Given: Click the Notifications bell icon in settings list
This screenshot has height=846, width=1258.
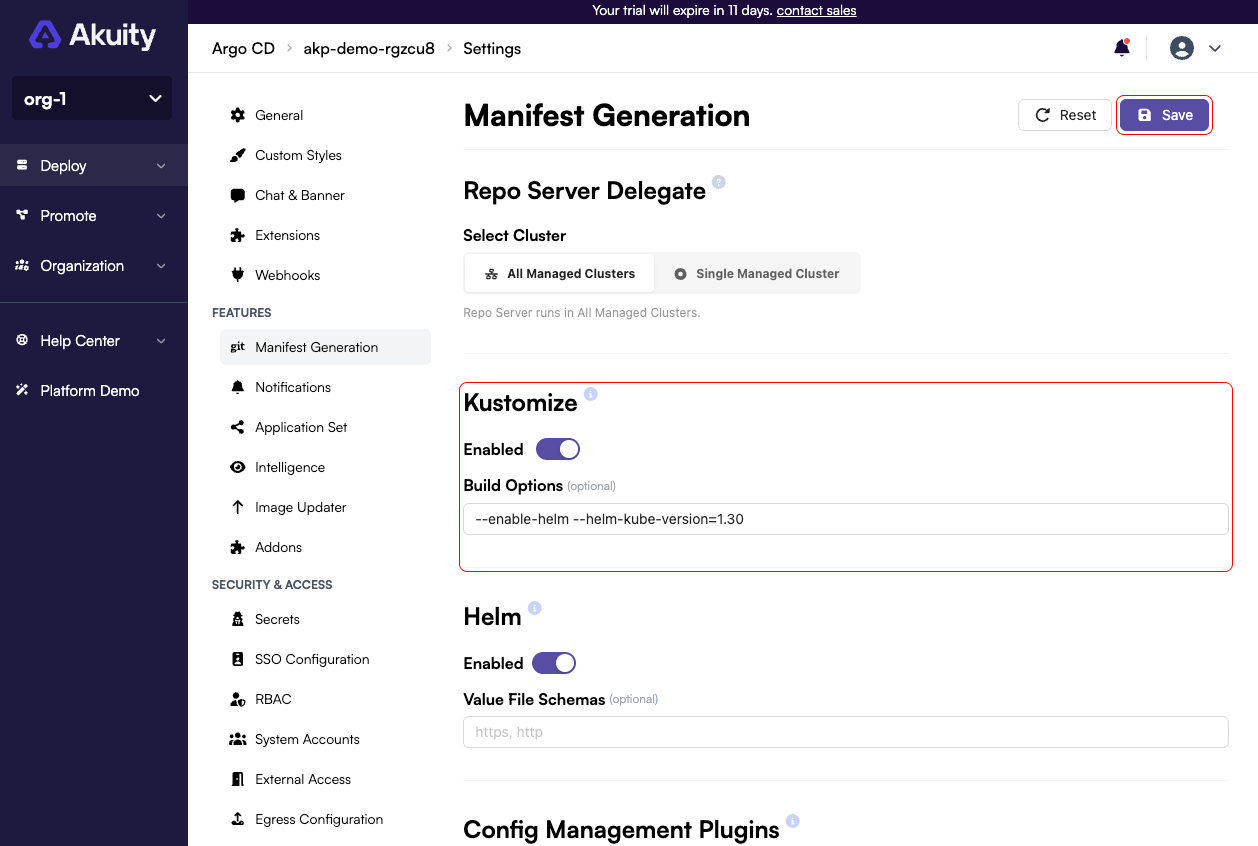Looking at the screenshot, I should (238, 387).
